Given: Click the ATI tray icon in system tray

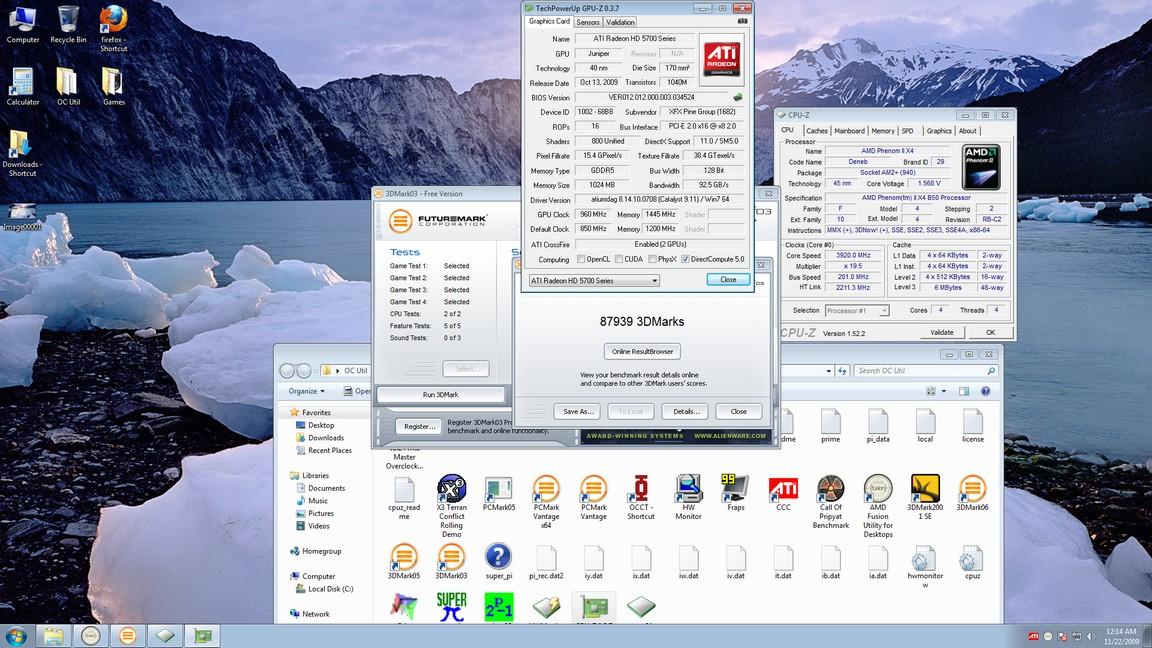Looking at the screenshot, I should (1033, 636).
